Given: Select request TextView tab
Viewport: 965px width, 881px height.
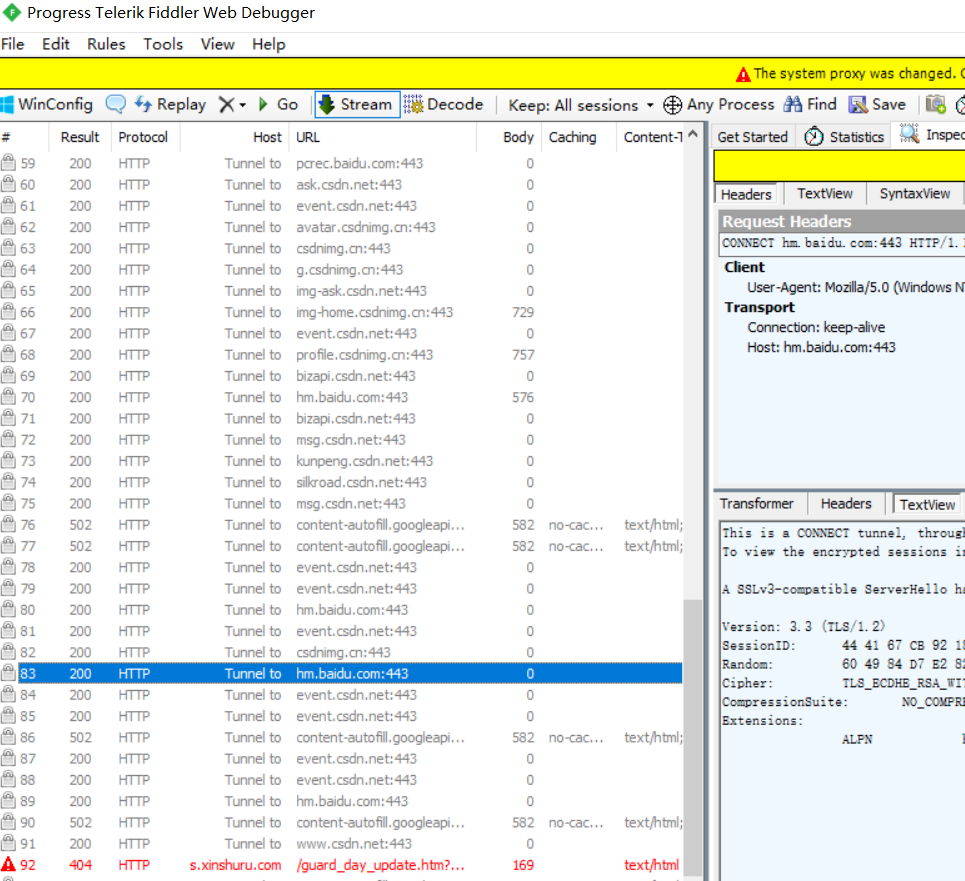Looking at the screenshot, I should point(825,194).
